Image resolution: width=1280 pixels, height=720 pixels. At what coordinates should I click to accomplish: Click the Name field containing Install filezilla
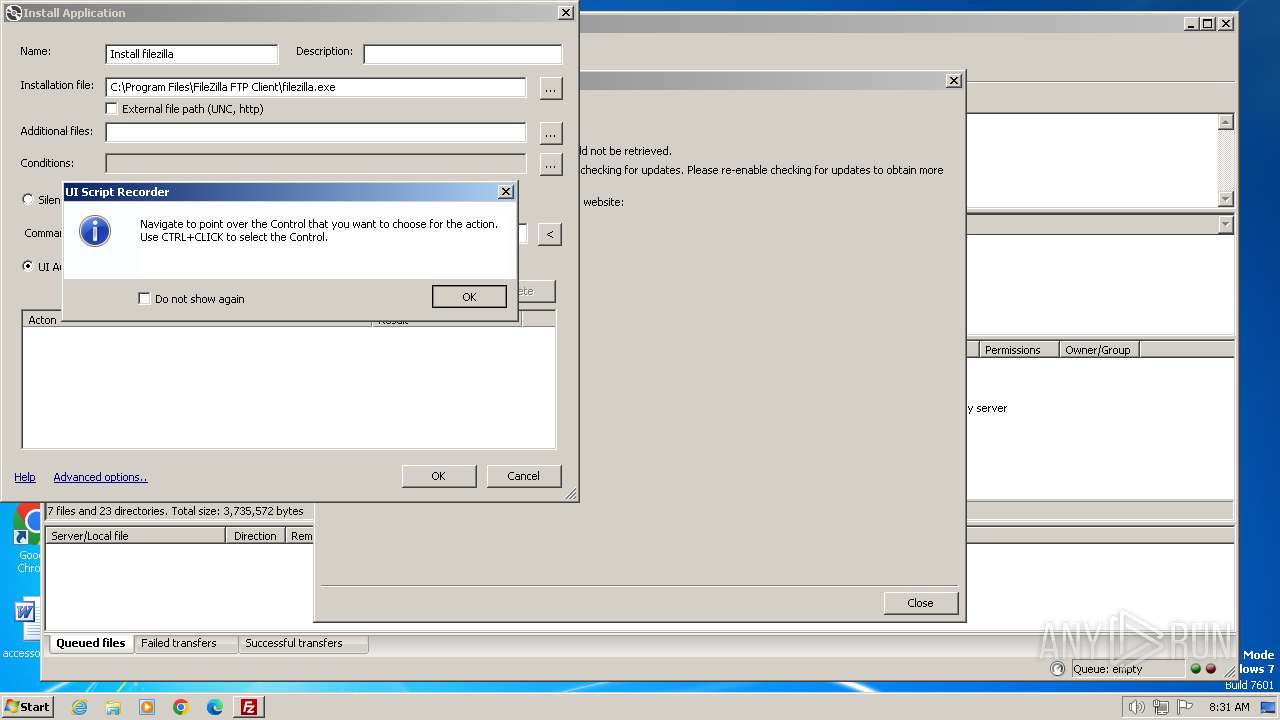click(x=192, y=54)
